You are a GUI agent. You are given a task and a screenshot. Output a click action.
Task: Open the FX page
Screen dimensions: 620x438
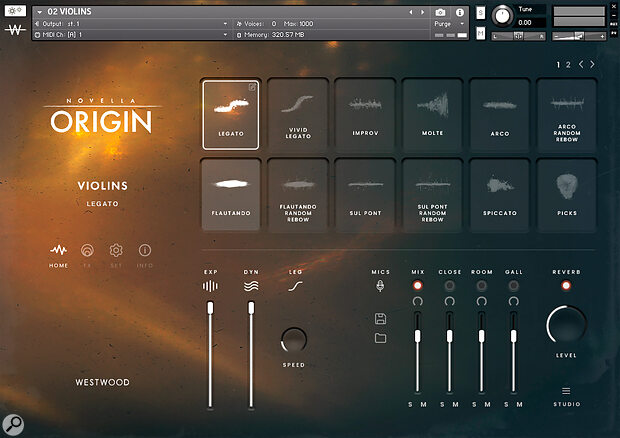pos(87,255)
